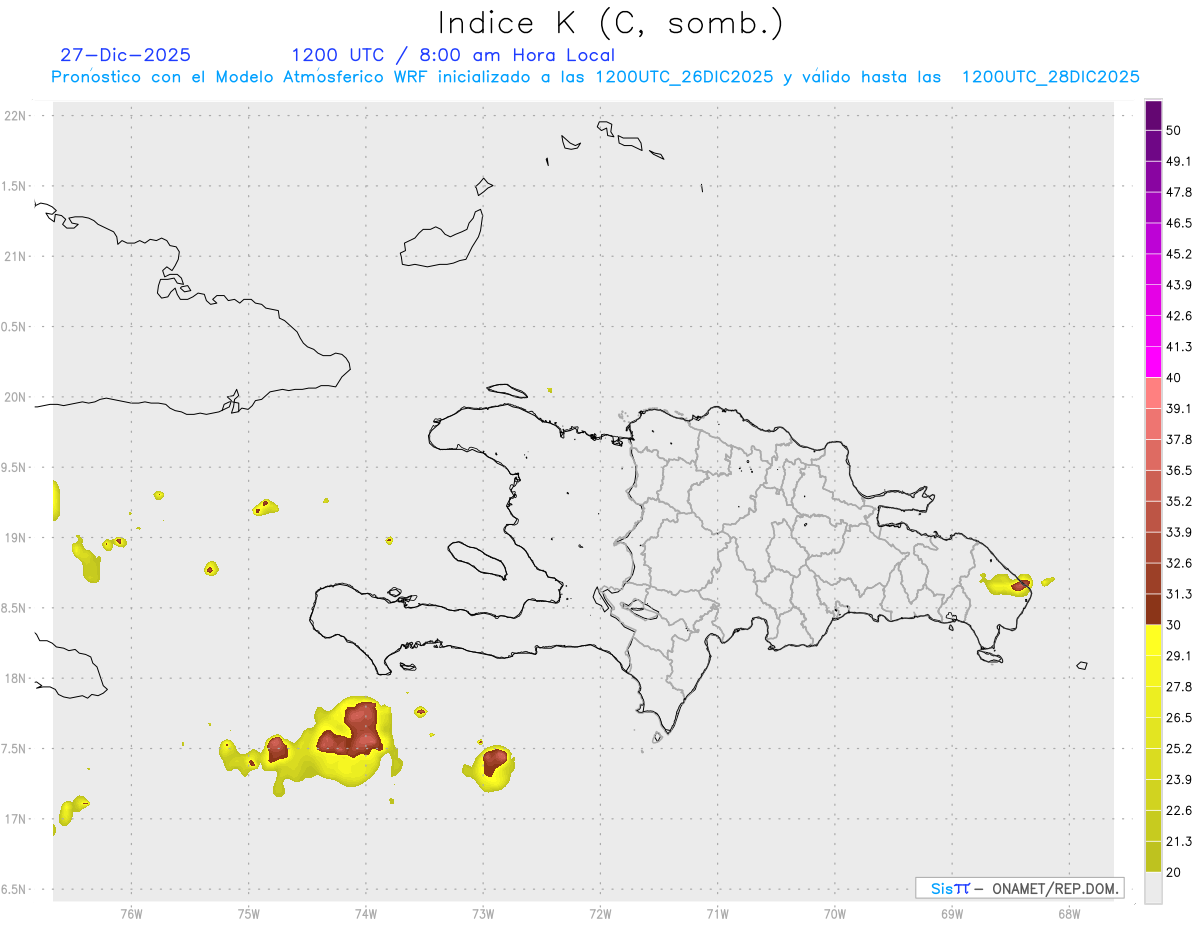Viewport: 1200px width, 927px height.
Task: Click the '1200 UTC / 8:00 am Hora Local' text
Action: click(453, 55)
